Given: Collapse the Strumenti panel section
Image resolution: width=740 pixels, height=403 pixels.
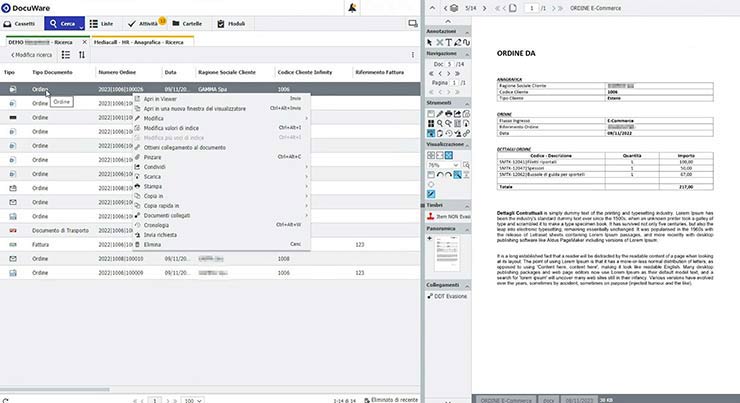Looking at the screenshot, I should click(466, 101).
